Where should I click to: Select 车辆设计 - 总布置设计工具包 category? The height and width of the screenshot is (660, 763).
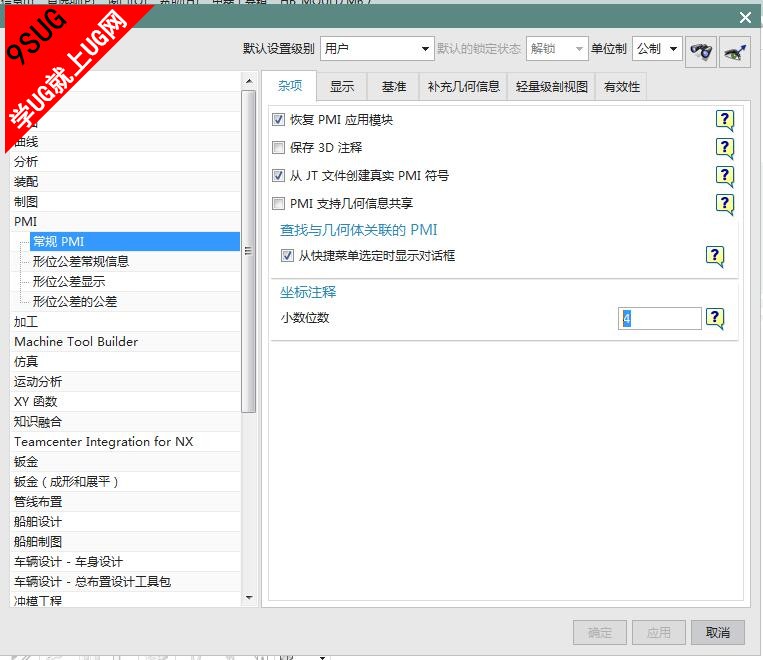(x=125, y=582)
